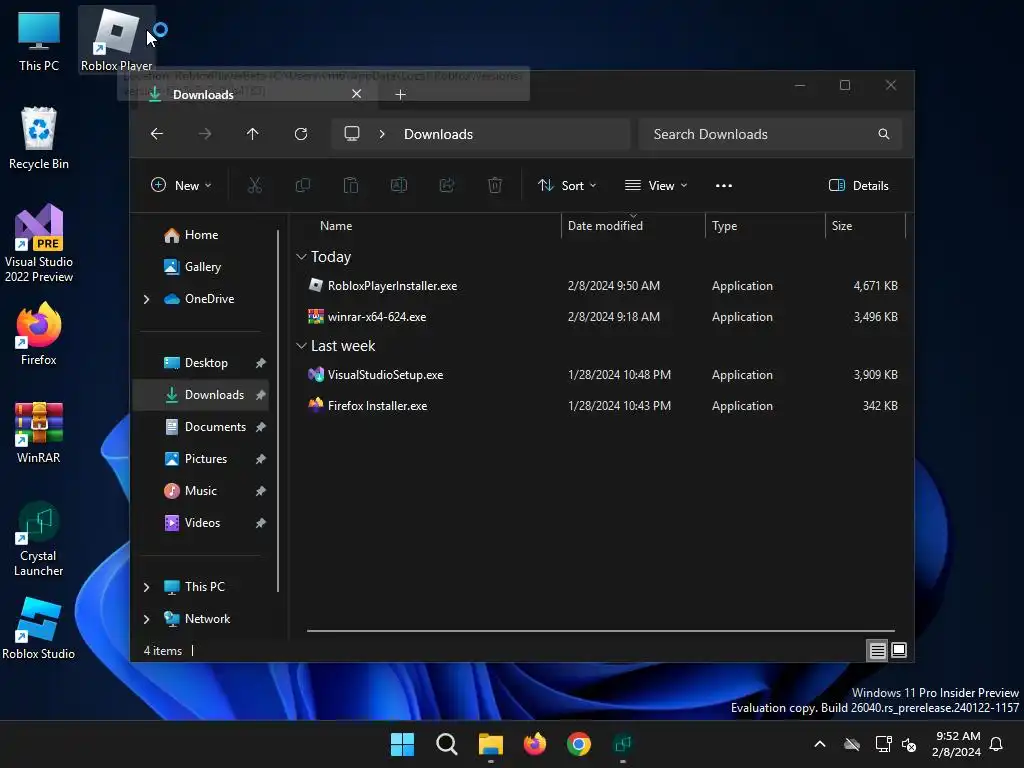
Task: Switch to large thumbnails view icon
Action: click(899, 650)
